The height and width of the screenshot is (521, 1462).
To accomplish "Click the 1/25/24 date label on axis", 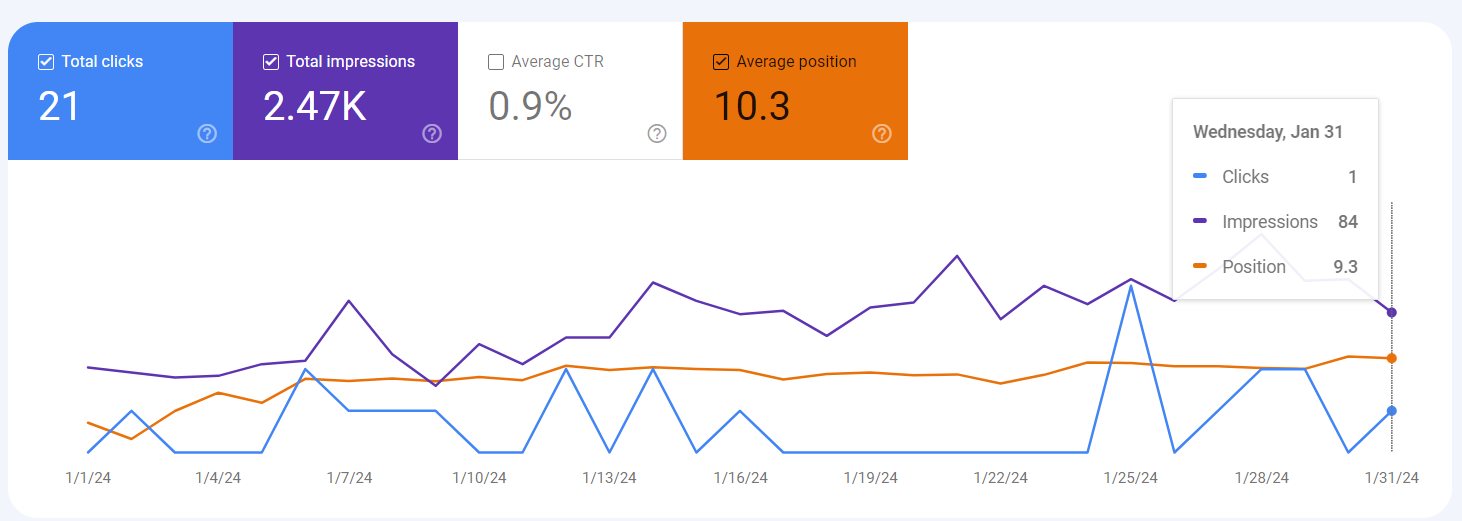I will 1131,478.
